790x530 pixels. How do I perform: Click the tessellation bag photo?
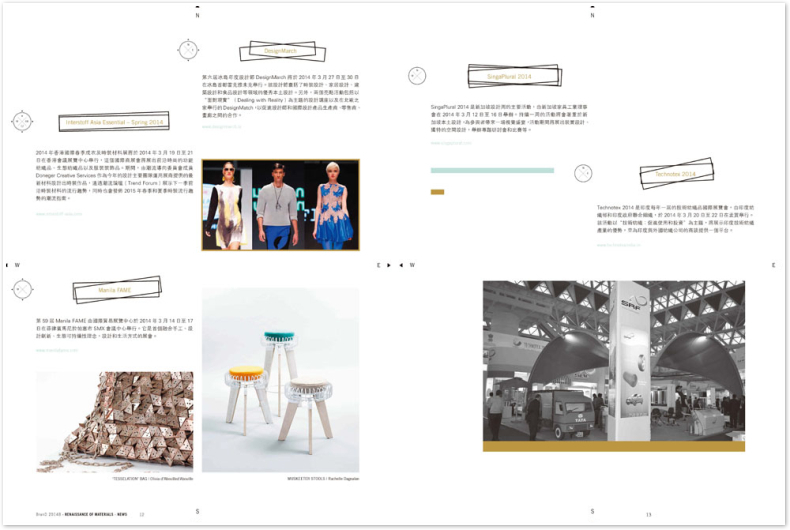pos(114,422)
